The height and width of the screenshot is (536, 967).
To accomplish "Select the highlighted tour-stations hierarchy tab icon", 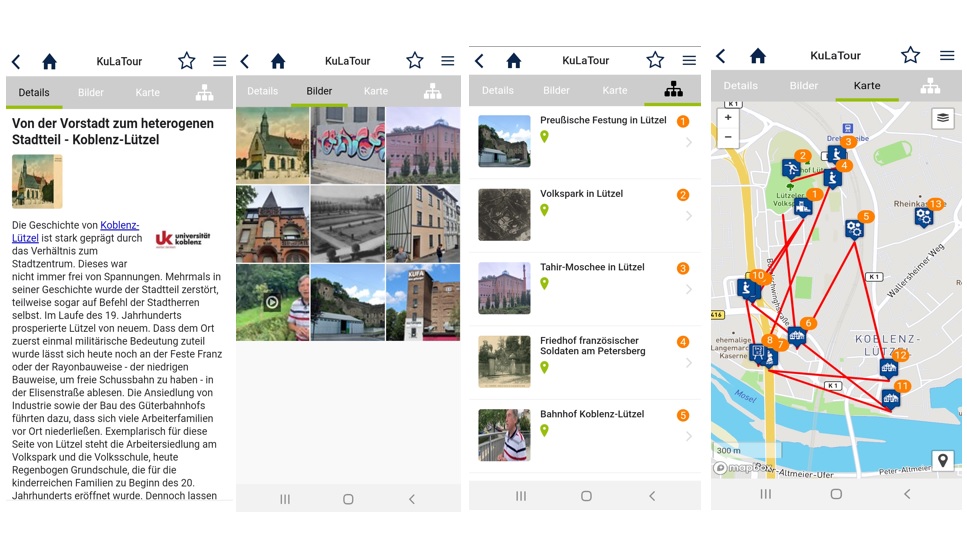I will click(673, 90).
